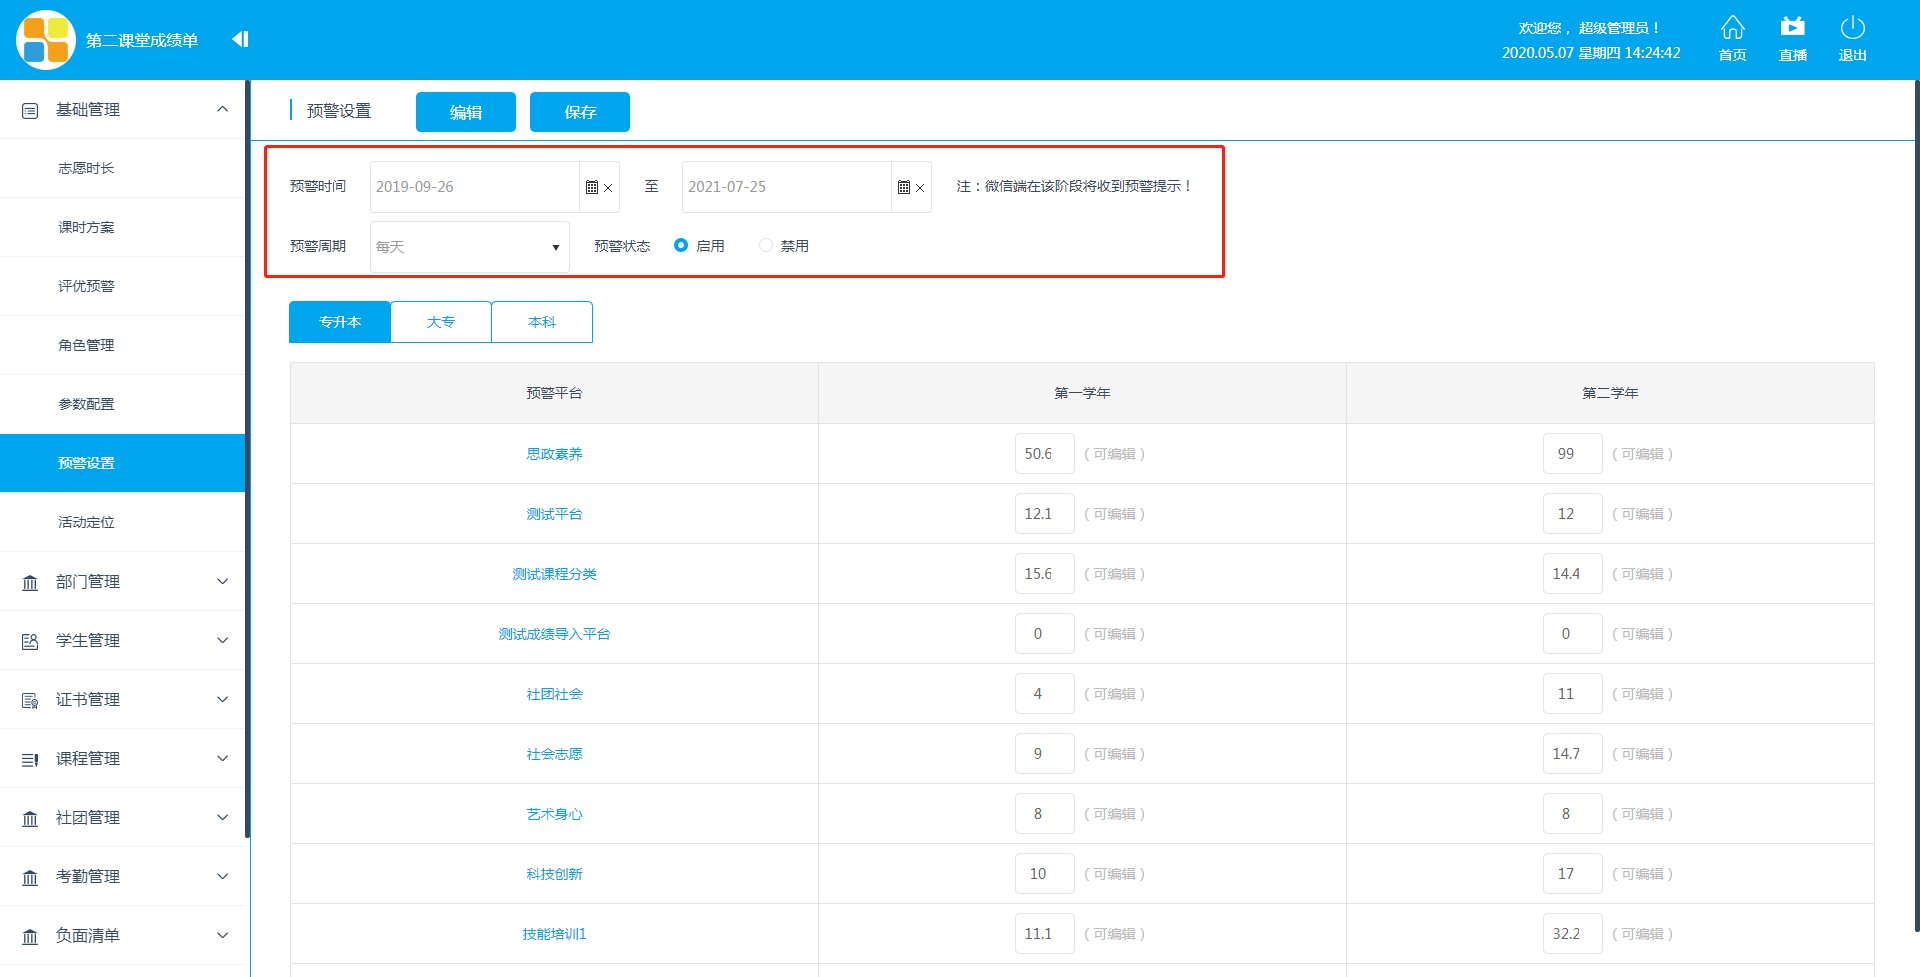Click the 编辑 button
This screenshot has width=1920, height=977.
click(466, 112)
